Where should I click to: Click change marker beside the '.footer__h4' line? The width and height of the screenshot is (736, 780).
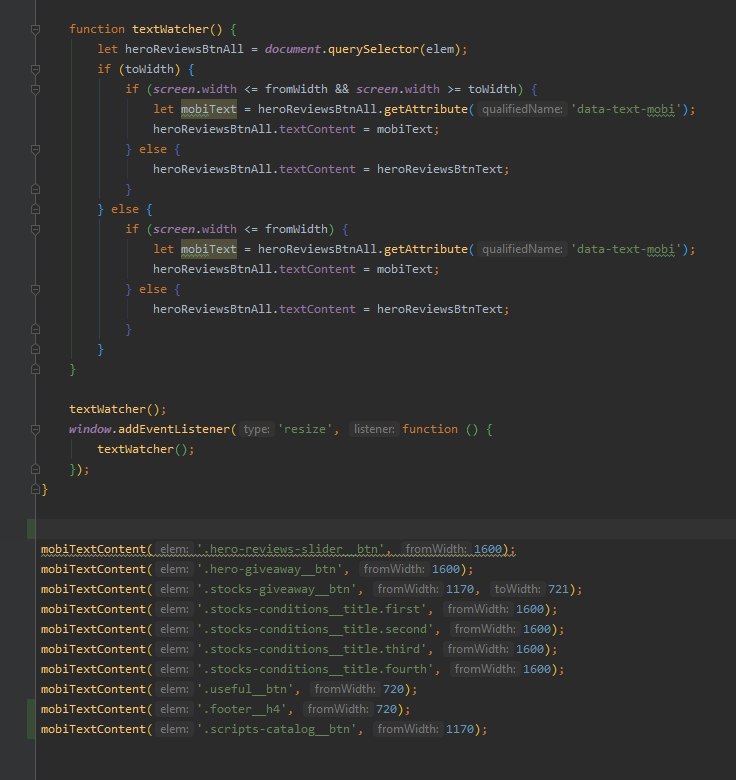coord(31,709)
